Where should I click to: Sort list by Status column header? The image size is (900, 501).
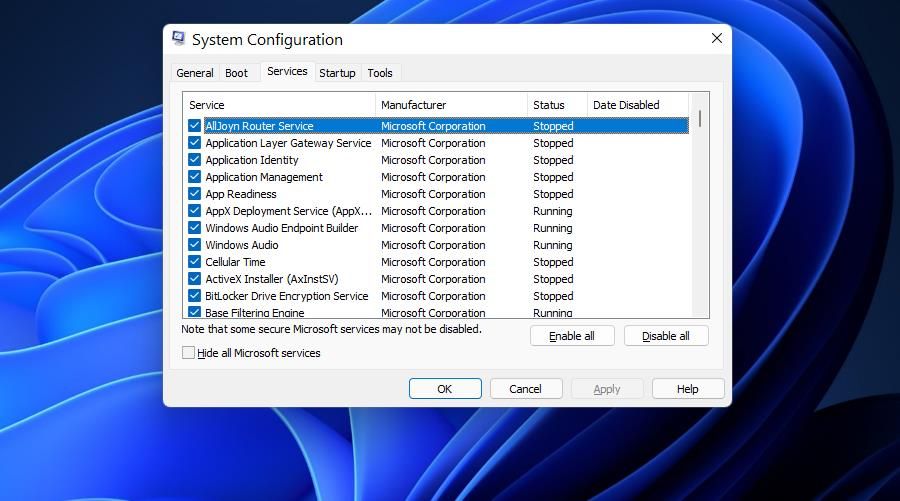click(x=557, y=105)
